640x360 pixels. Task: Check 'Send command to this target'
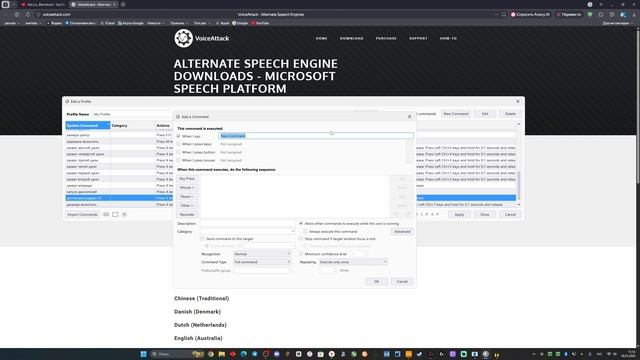[202, 239]
